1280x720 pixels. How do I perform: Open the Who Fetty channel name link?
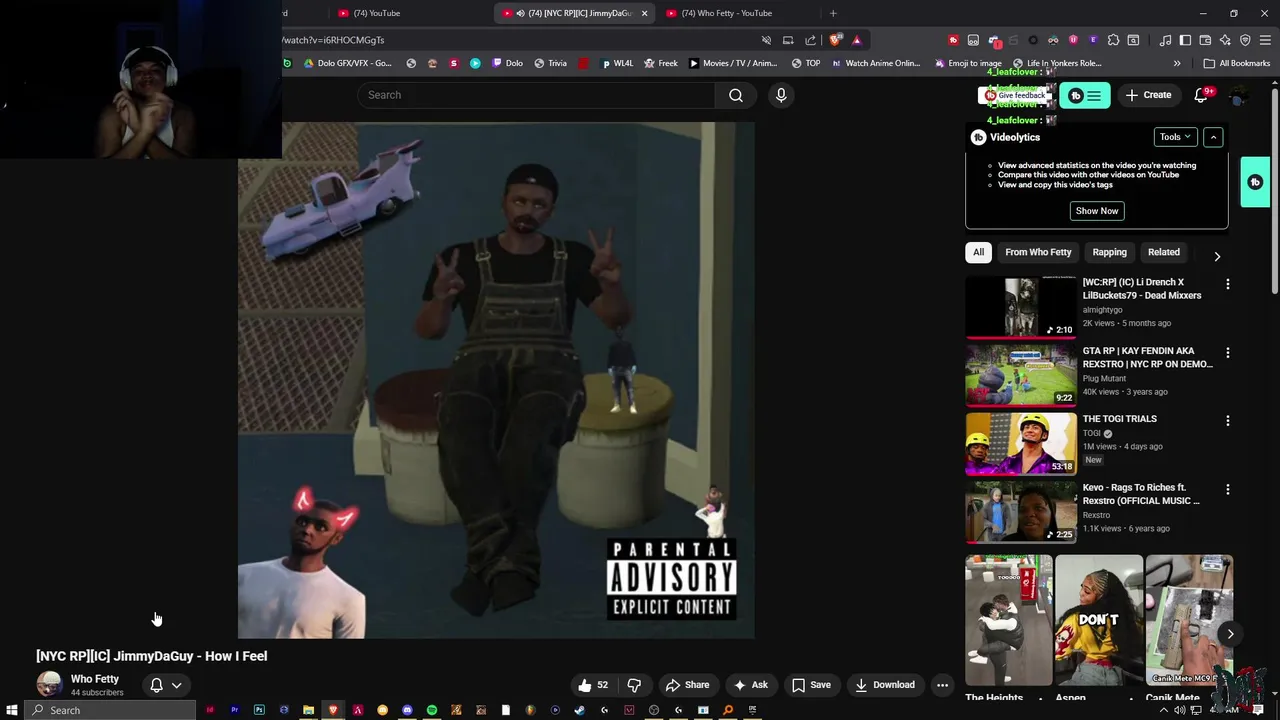95,679
